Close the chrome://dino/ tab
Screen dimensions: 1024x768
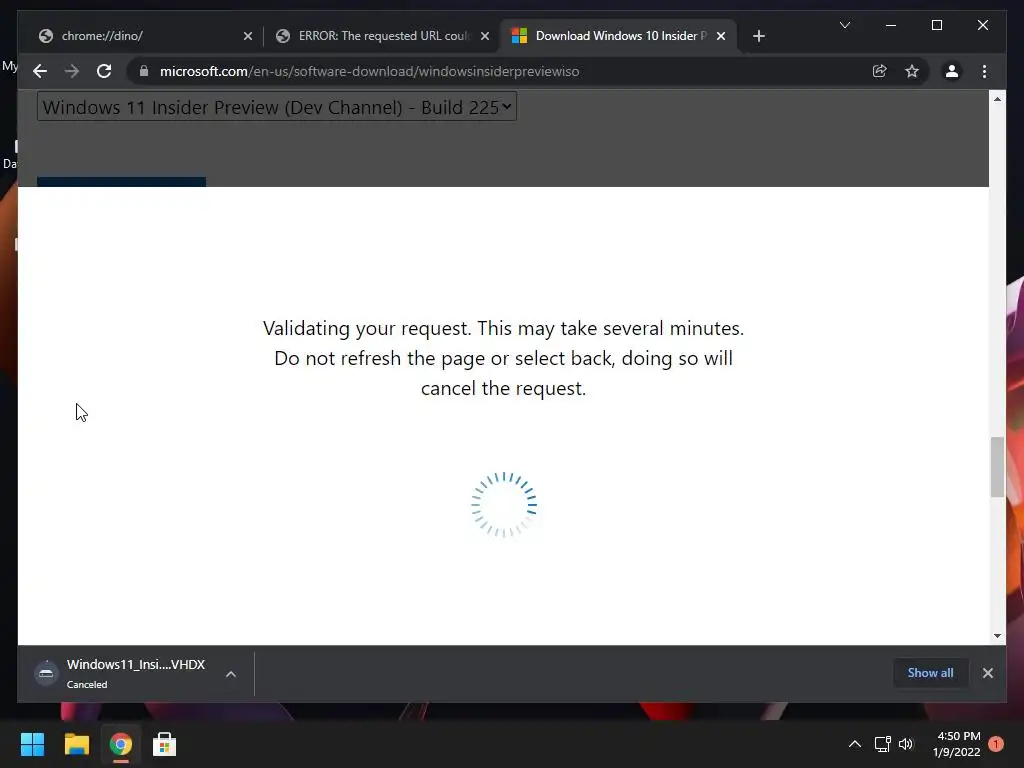pyautogui.click(x=248, y=36)
